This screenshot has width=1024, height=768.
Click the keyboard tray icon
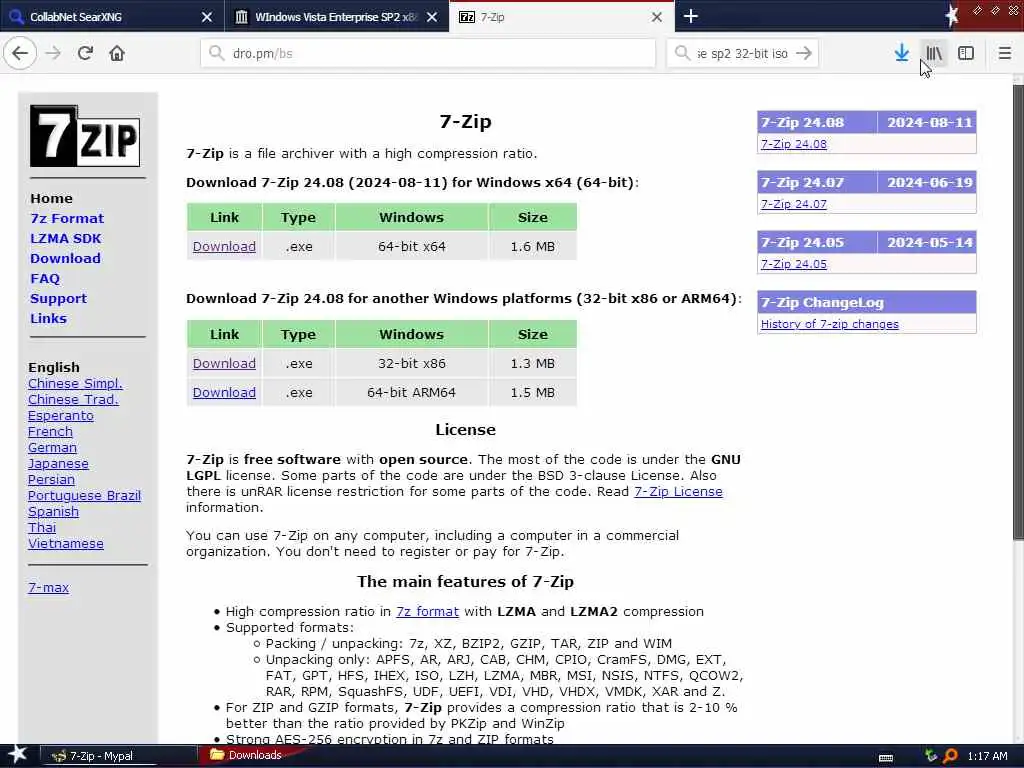886,757
